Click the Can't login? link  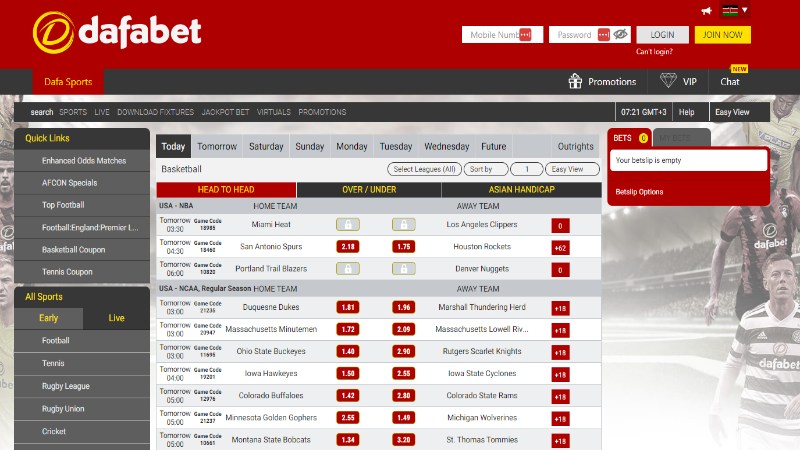pyautogui.click(x=654, y=51)
